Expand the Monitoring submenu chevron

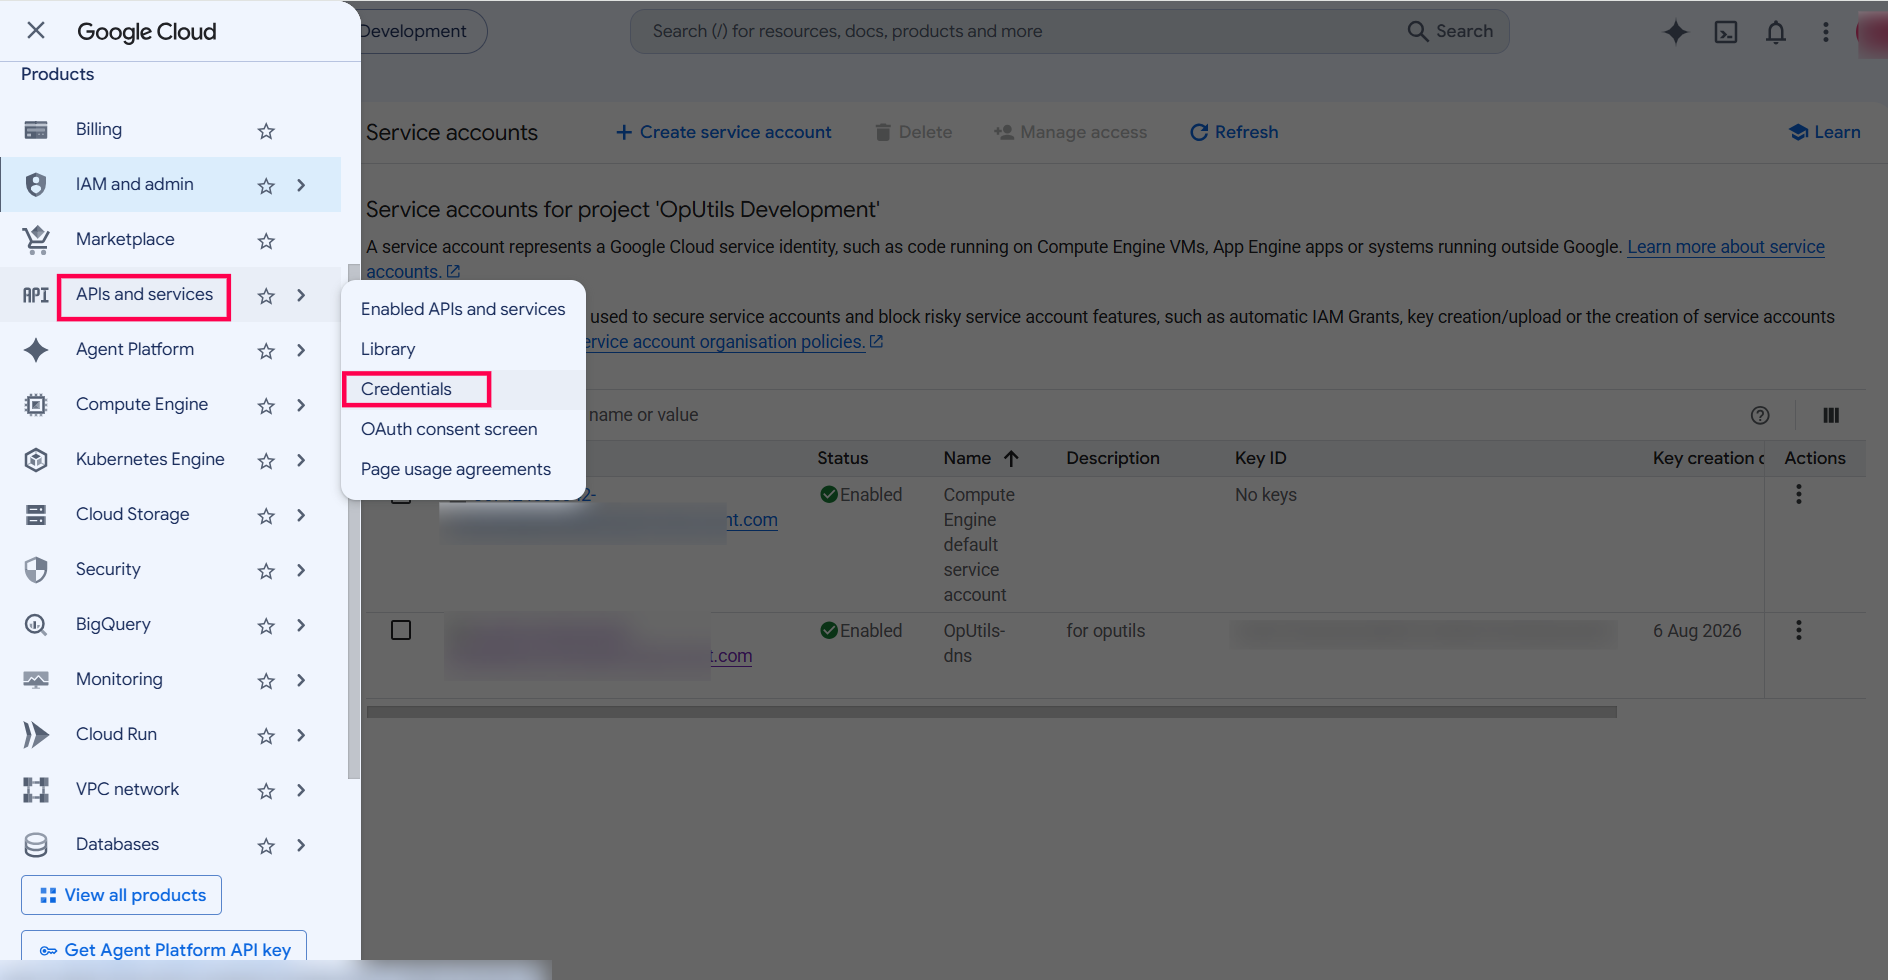301,680
